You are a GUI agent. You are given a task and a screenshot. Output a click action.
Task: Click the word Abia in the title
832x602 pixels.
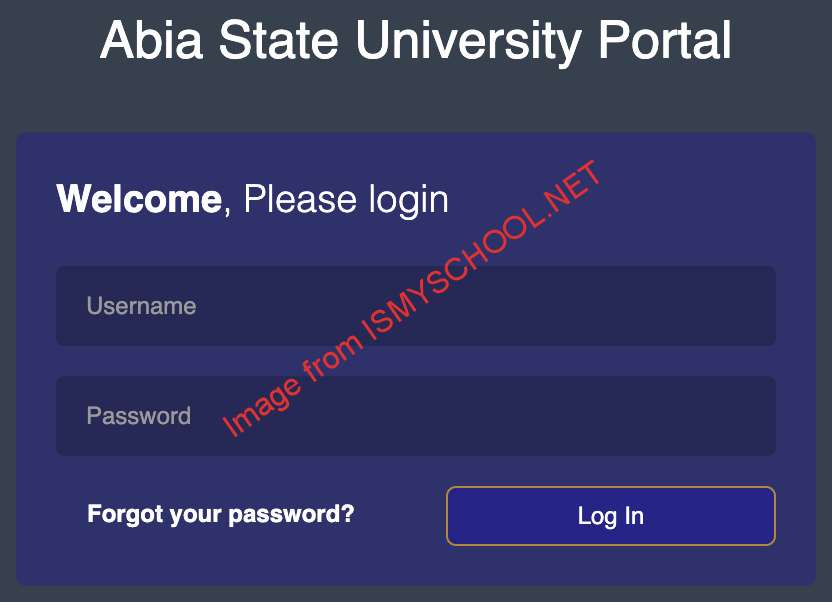tap(151, 40)
